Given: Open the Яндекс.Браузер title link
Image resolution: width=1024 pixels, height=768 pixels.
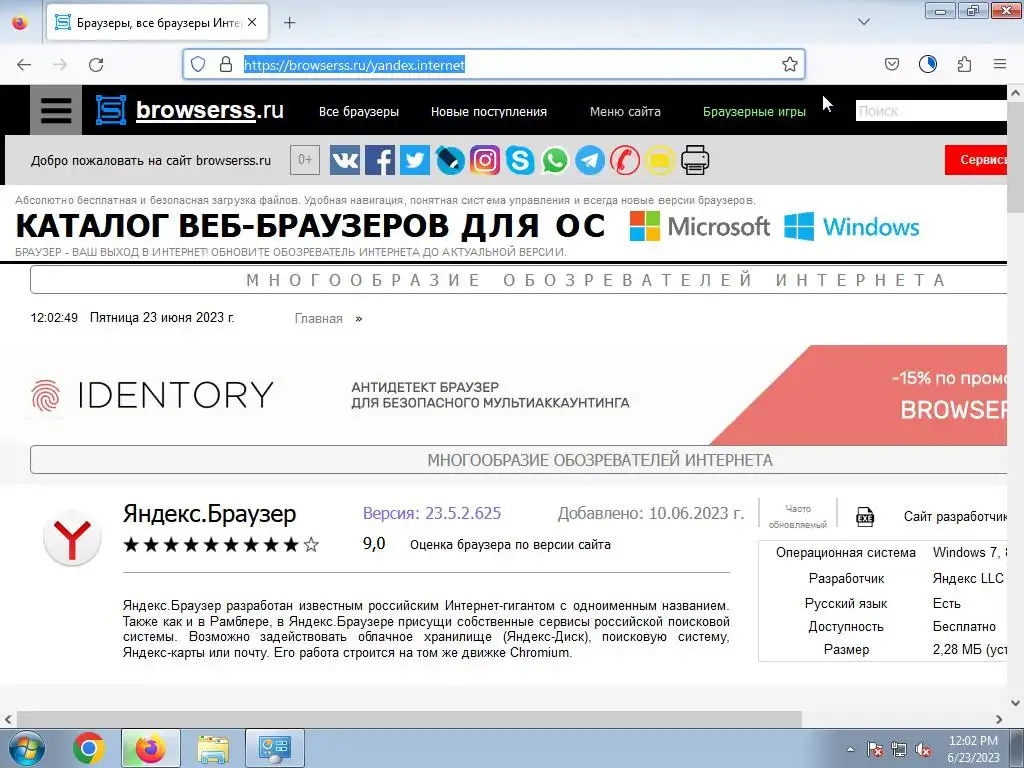Looking at the screenshot, I should pos(209,514).
